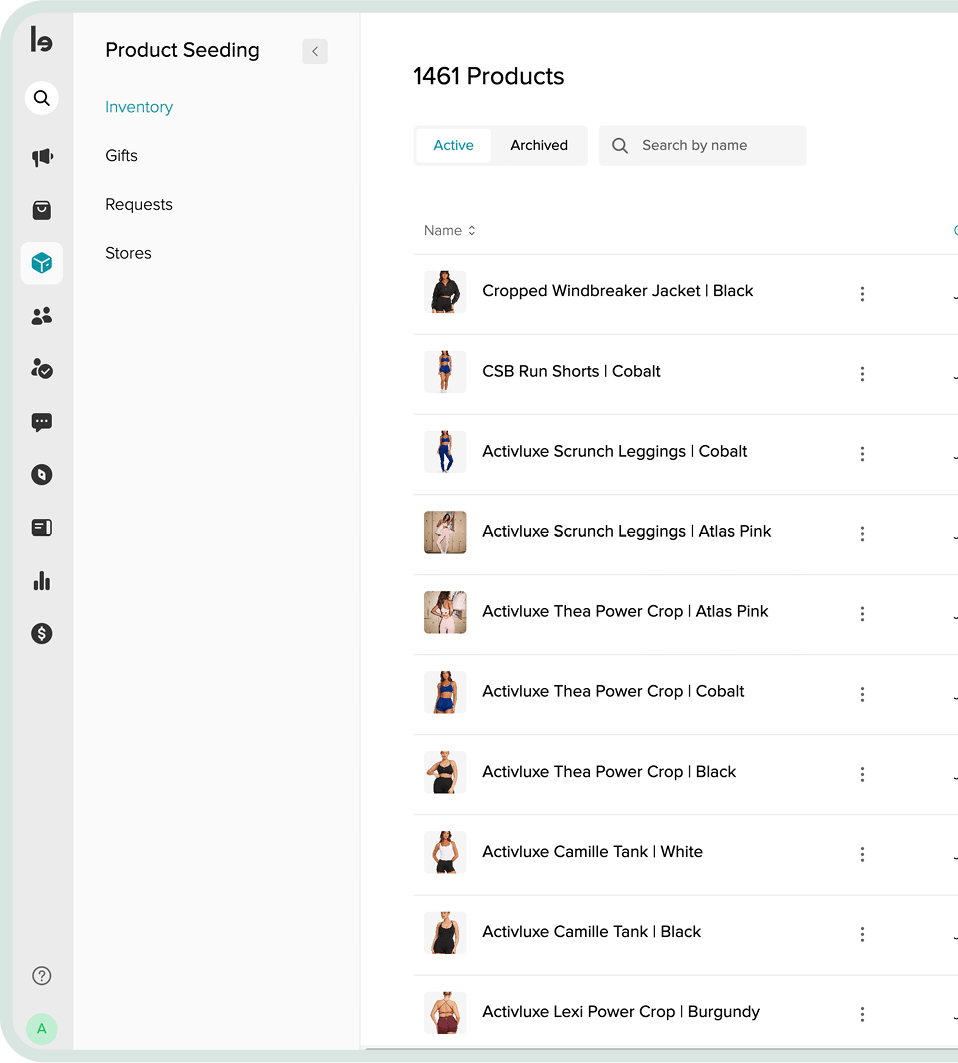958x1063 pixels.
Task: Click Activluxe Scrunch Leggings Atlas Pink thumbnail
Action: [x=445, y=532]
